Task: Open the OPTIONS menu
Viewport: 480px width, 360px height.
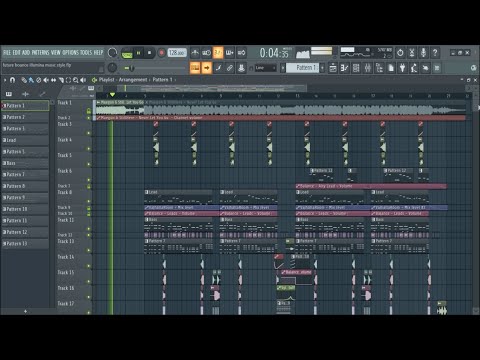Action: pos(70,52)
